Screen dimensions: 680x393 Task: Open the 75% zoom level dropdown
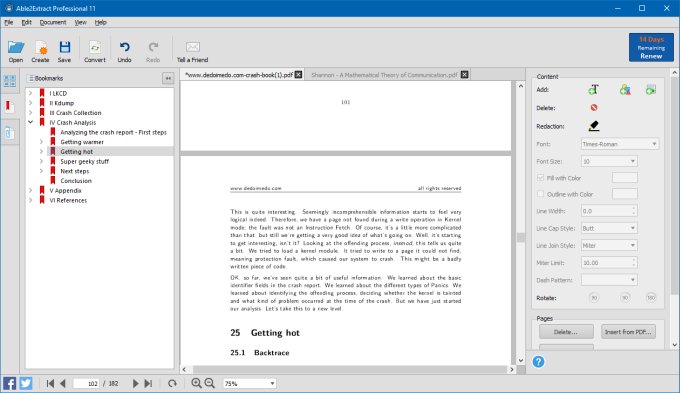pos(249,383)
